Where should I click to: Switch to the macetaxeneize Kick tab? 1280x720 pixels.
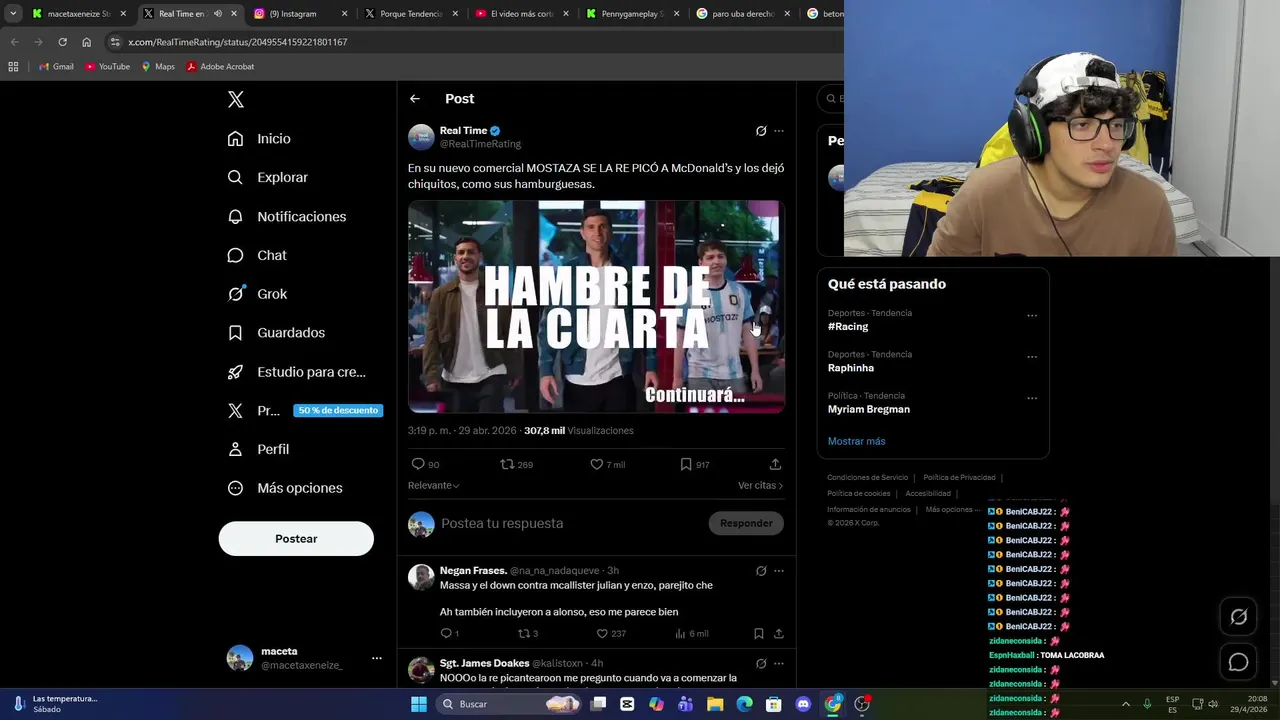pos(80,14)
